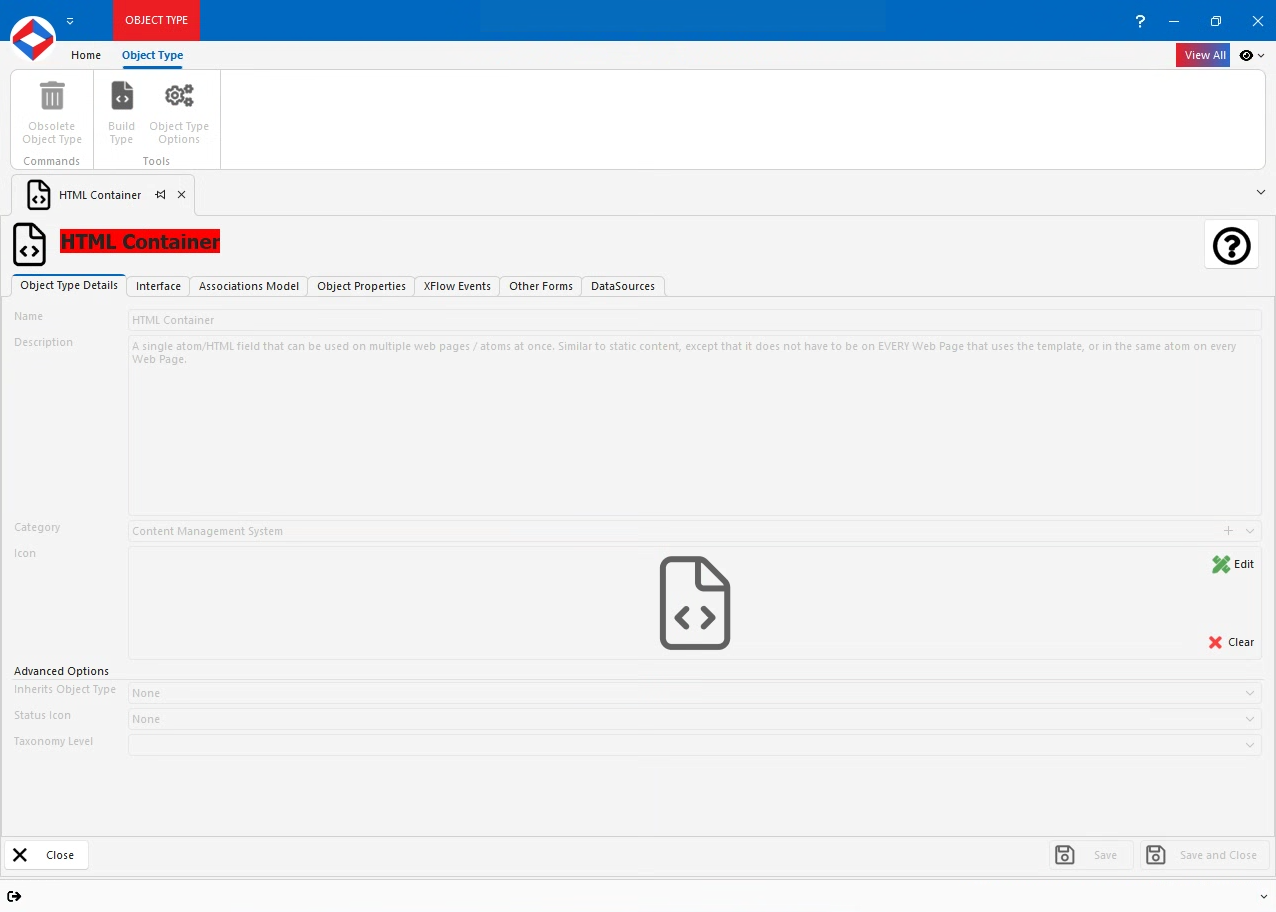
Task: Switch to the Interface tab
Action: tap(157, 286)
